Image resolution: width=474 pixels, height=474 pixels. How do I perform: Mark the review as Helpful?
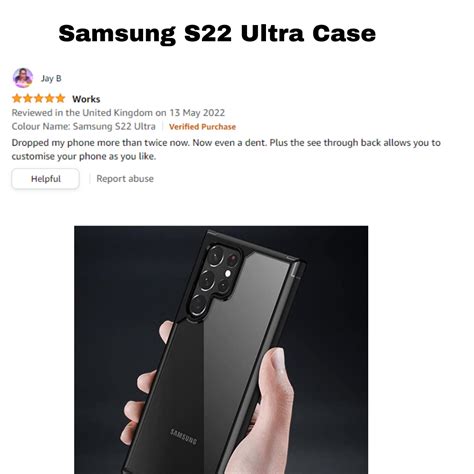(46, 179)
